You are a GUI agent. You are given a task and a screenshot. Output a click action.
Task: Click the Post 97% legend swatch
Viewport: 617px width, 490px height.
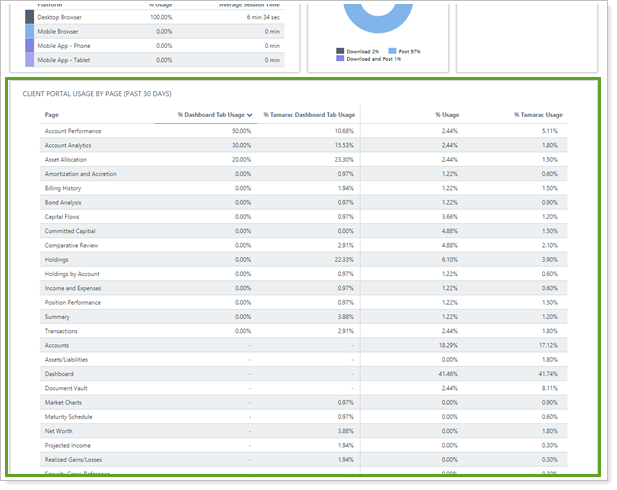pyautogui.click(x=391, y=49)
